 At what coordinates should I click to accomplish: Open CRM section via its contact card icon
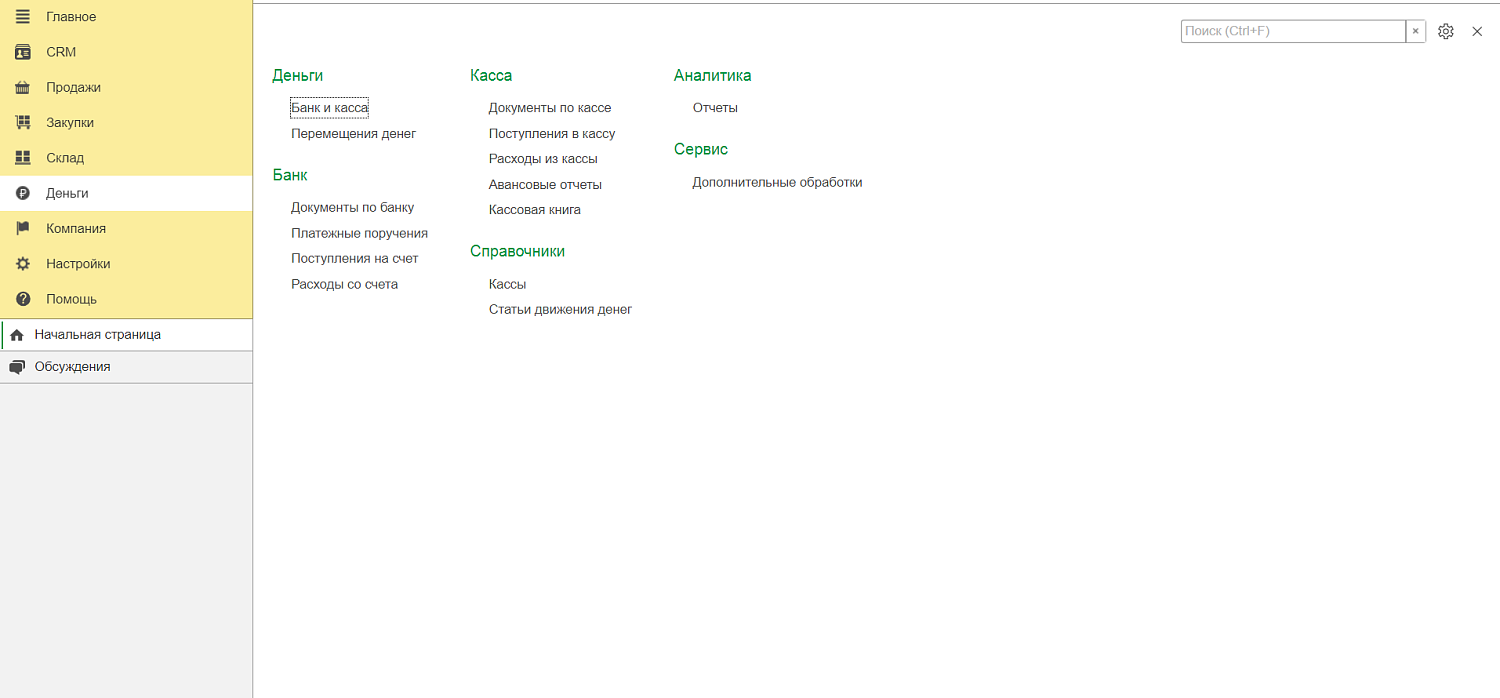tap(23, 52)
